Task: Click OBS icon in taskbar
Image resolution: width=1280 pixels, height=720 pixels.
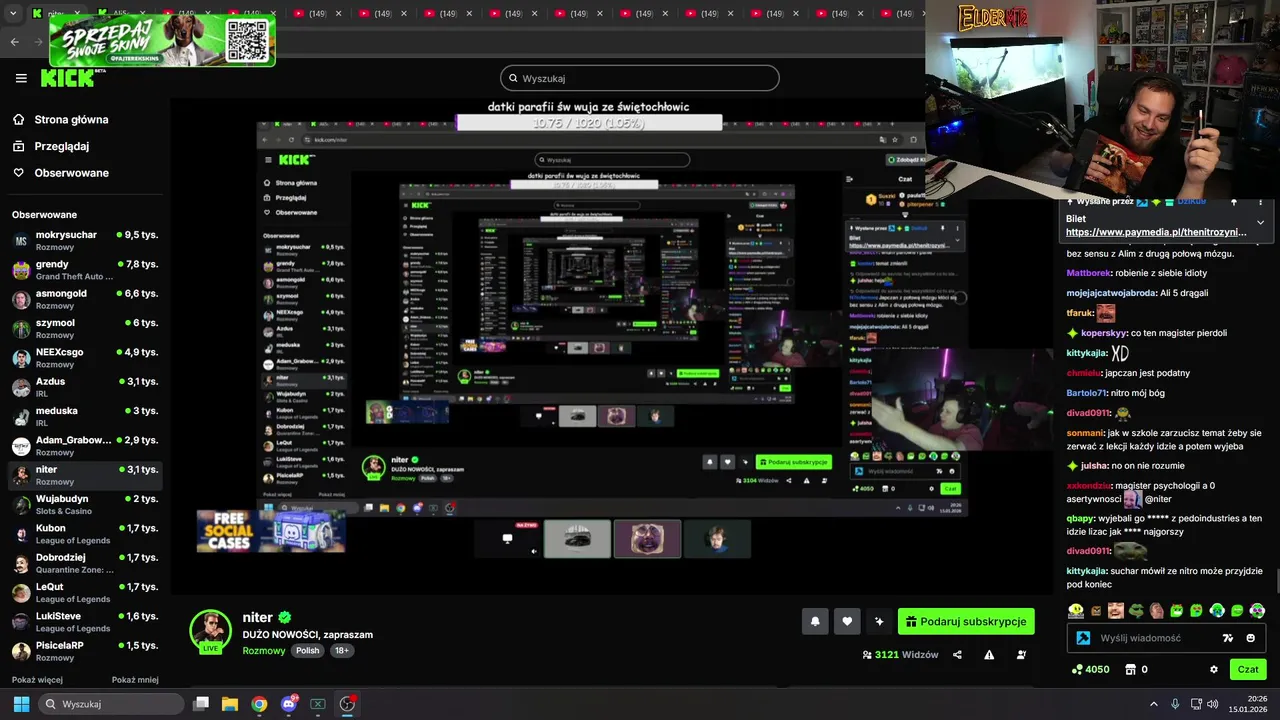Action: [347, 704]
